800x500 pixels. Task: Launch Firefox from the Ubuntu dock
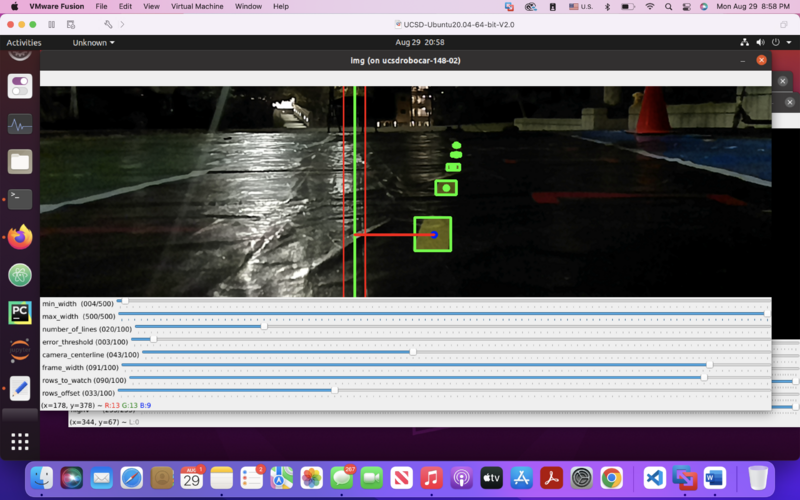click(20, 237)
